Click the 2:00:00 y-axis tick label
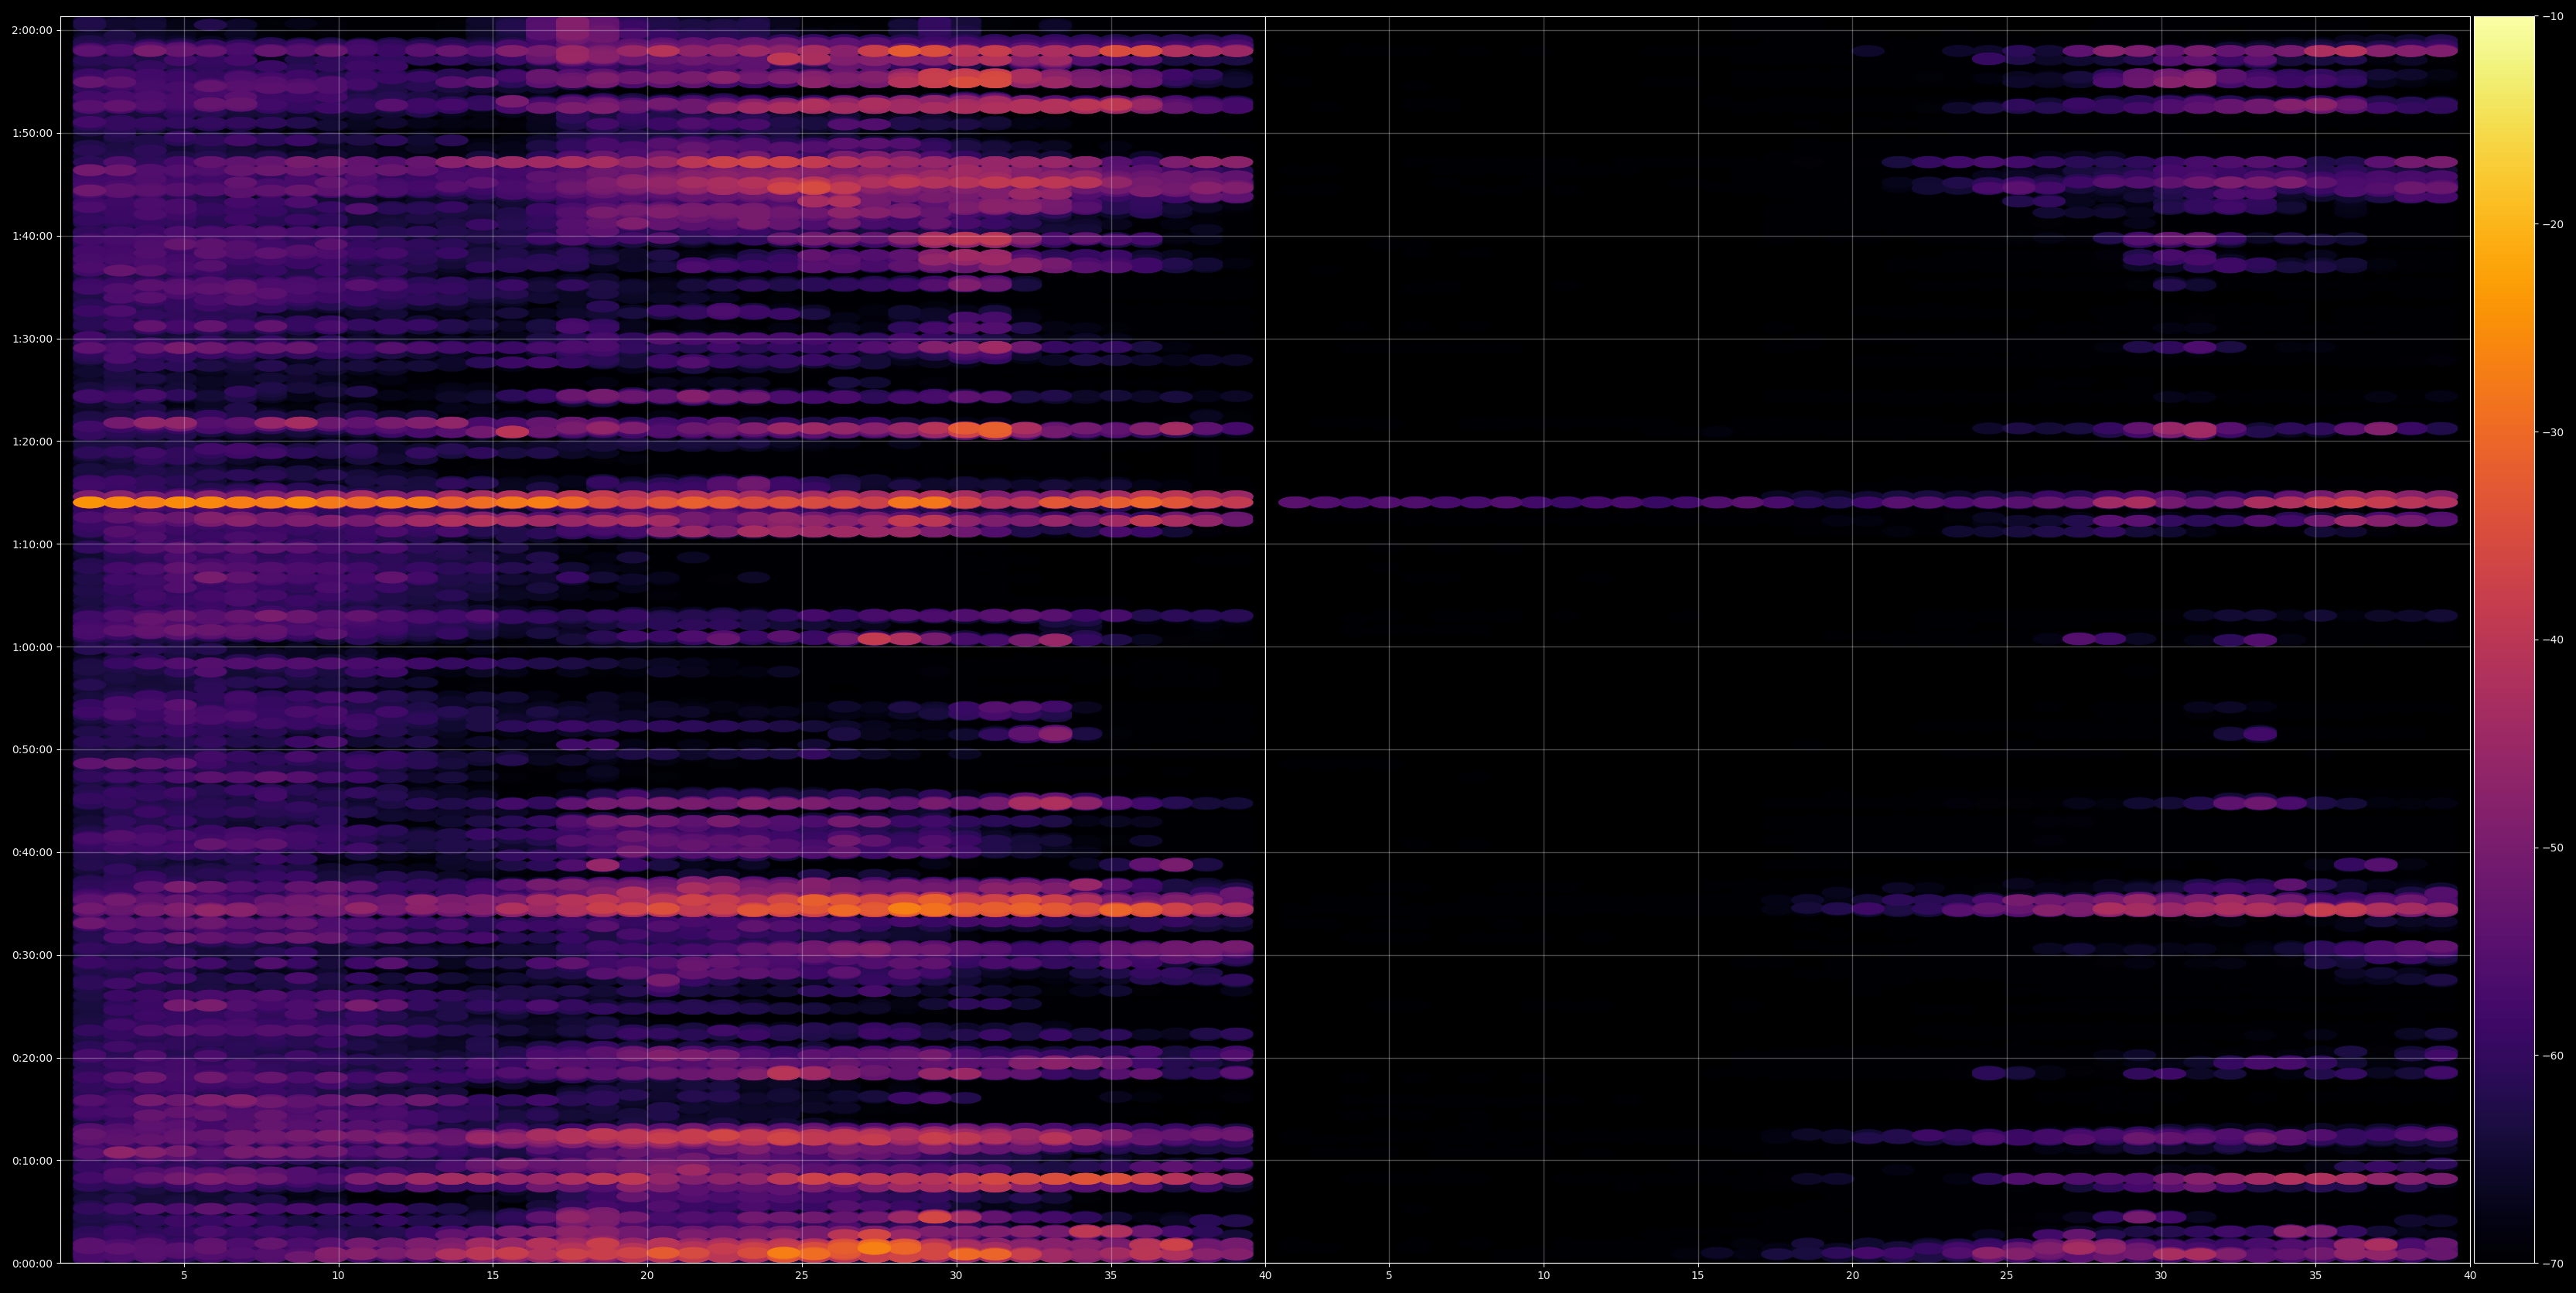Screen dimensions: 2576x1293 (31, 30)
